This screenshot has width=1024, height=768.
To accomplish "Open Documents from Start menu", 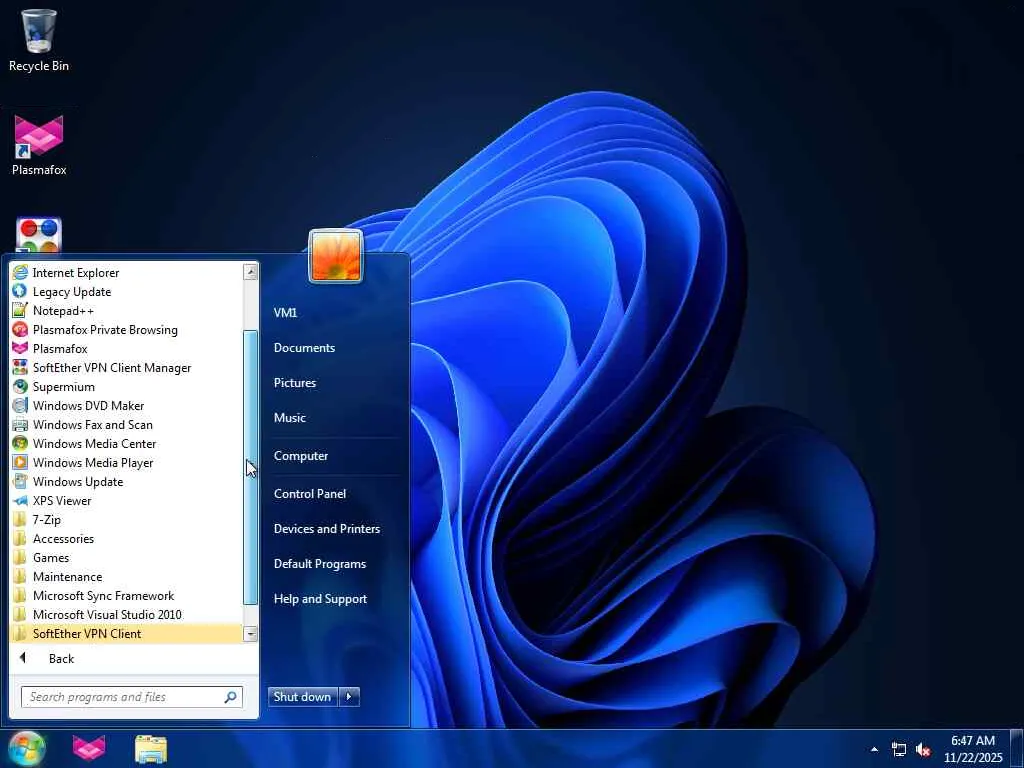I will [304, 348].
